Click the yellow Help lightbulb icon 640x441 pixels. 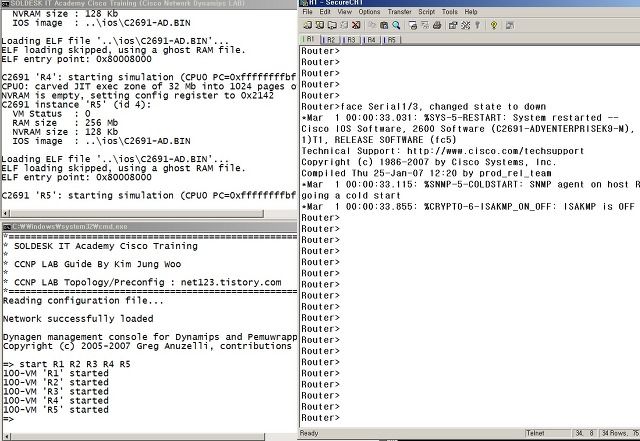pyautogui.click(x=494, y=25)
